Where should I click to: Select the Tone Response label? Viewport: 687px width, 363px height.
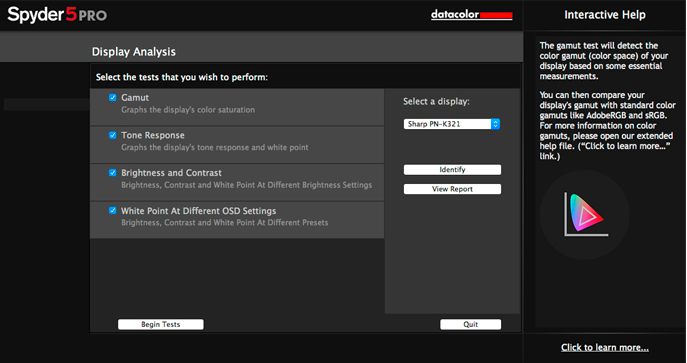152,135
